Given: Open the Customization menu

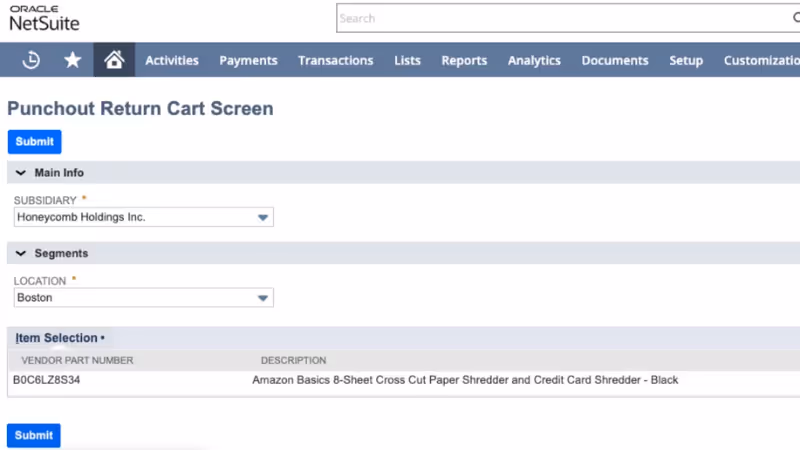Looking at the screenshot, I should 761,60.
